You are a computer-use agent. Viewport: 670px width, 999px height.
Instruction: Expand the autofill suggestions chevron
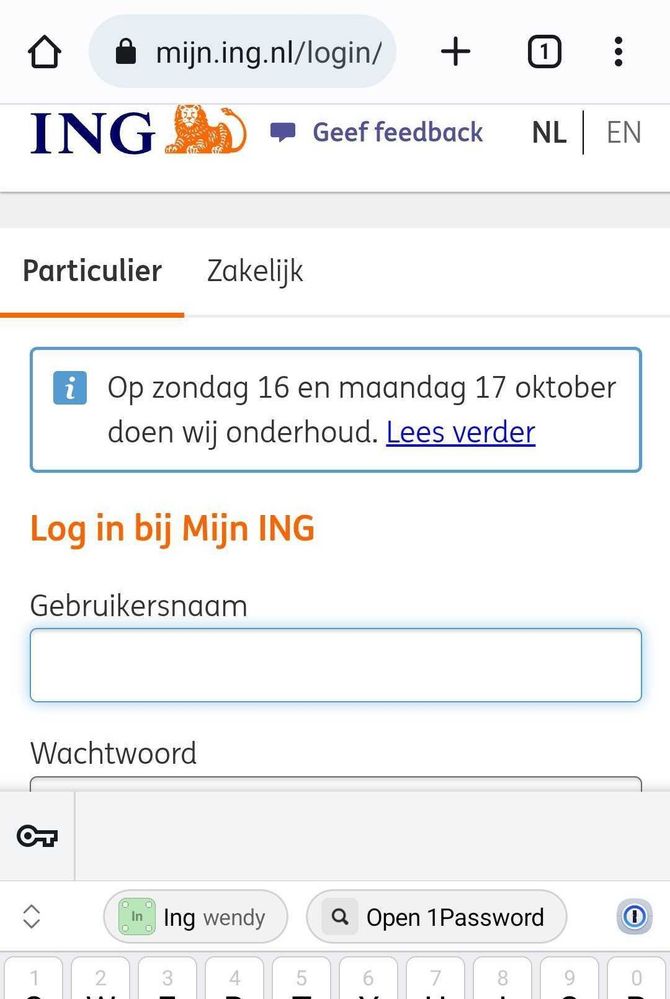click(31, 917)
